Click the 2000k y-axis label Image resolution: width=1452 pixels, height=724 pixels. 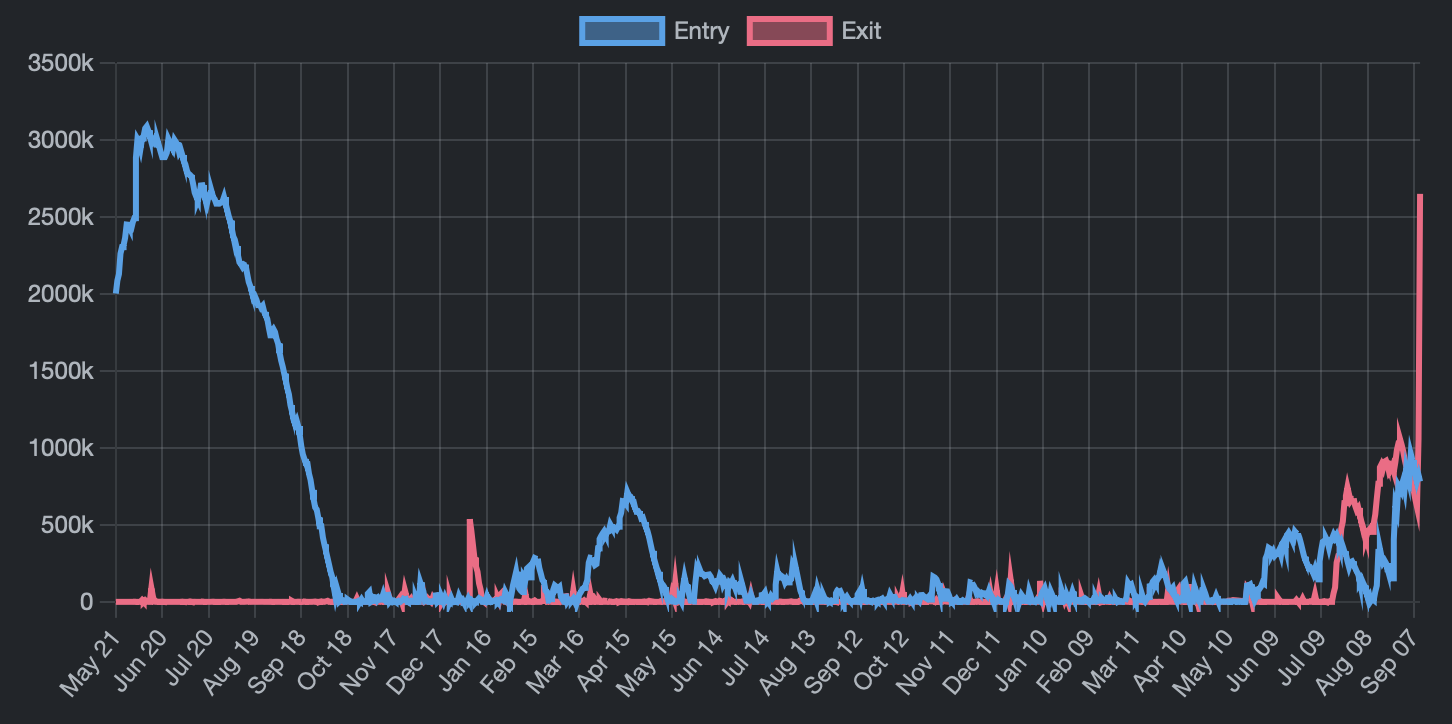point(60,293)
